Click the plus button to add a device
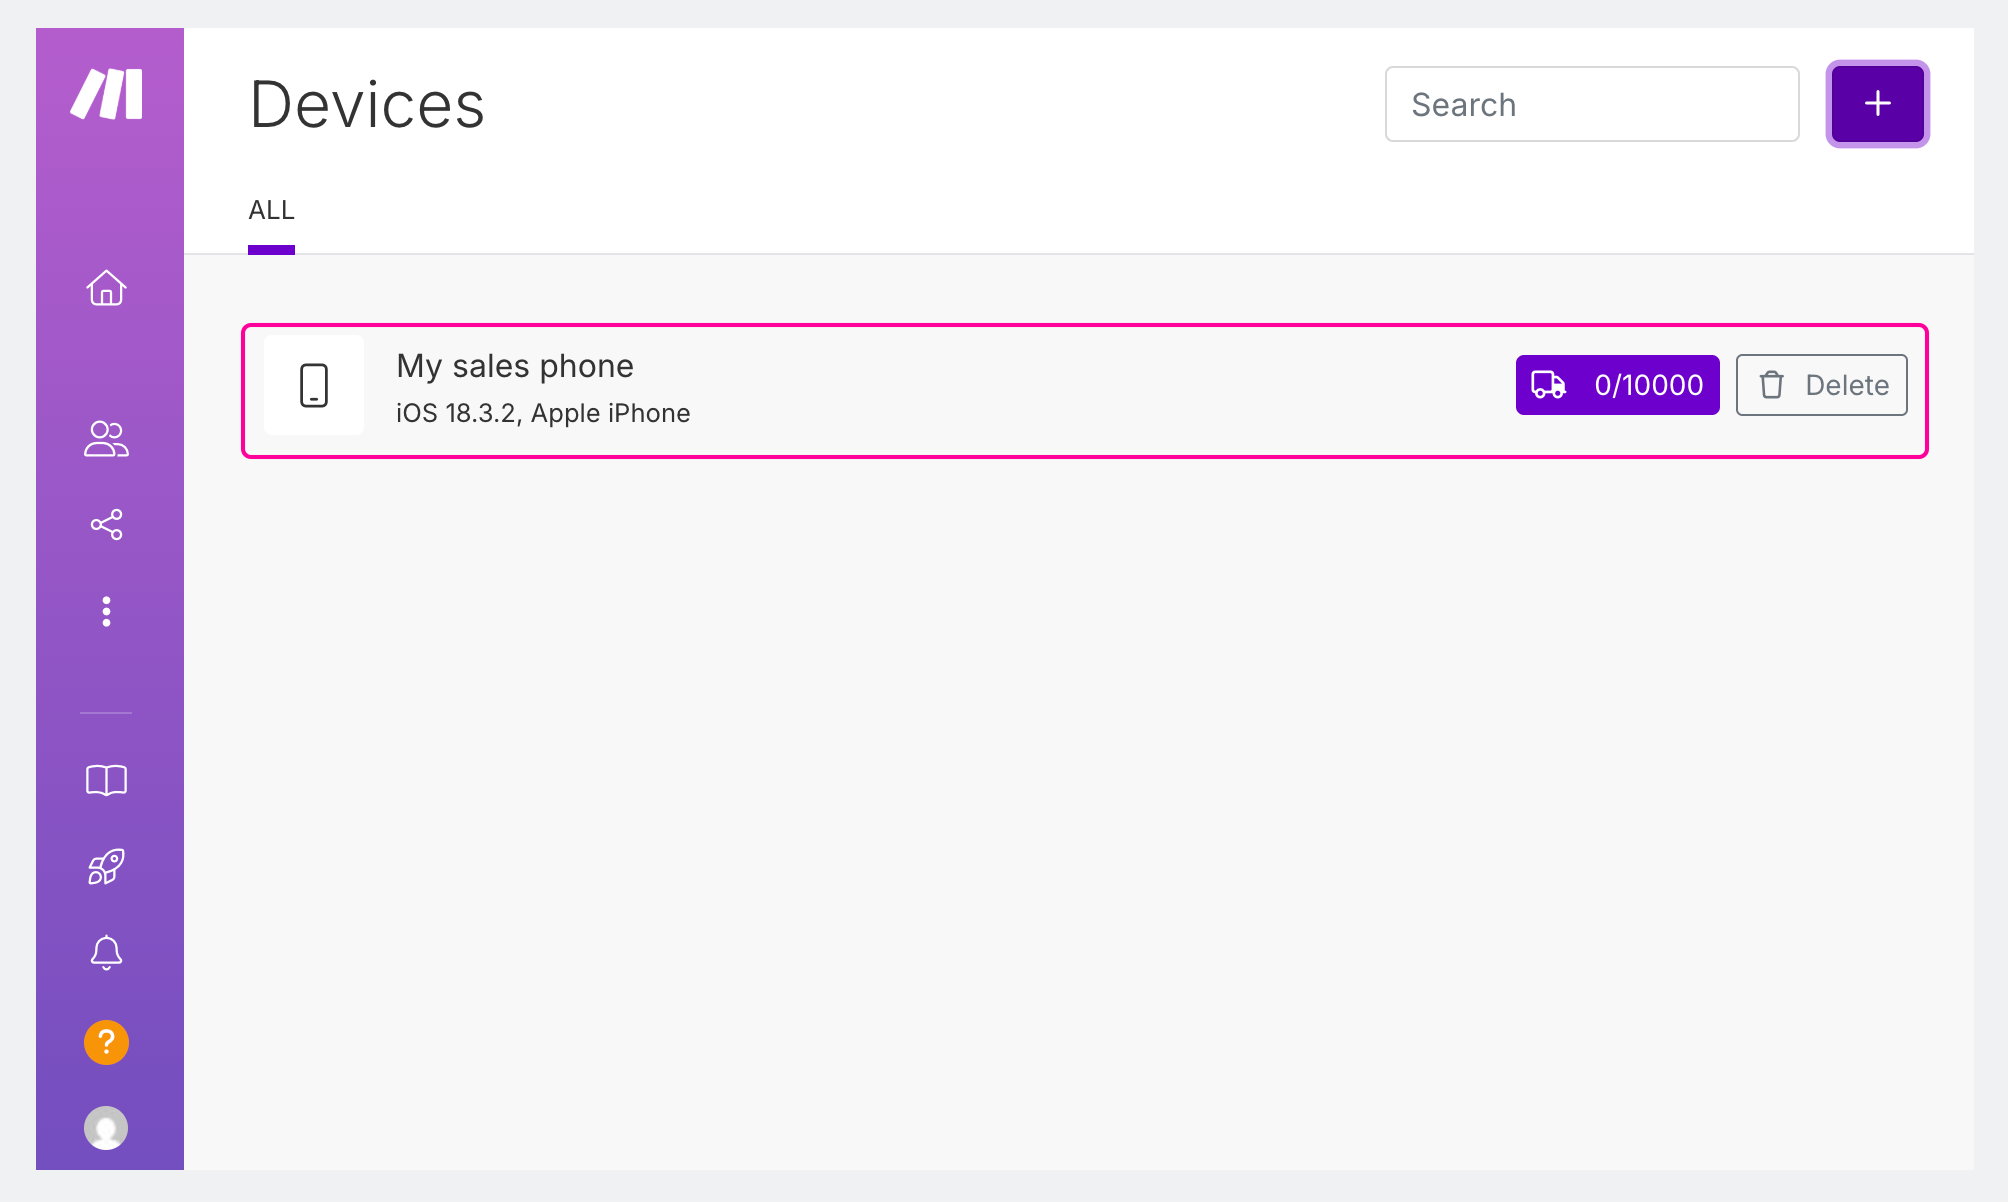 (1878, 104)
